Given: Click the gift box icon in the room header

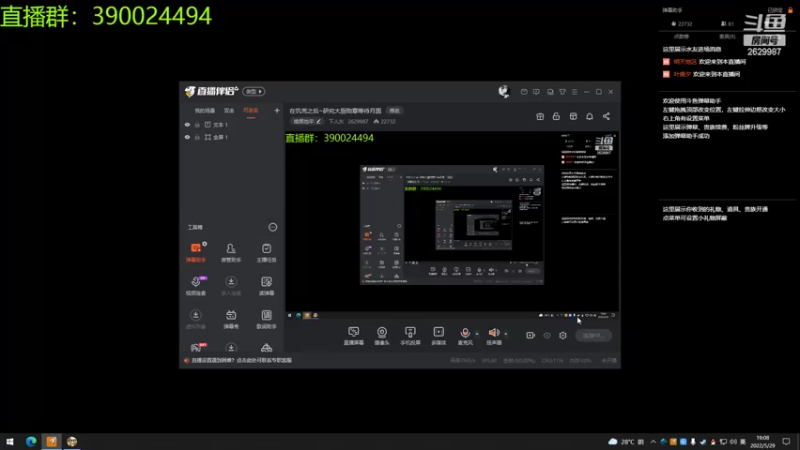Looking at the screenshot, I should (540, 116).
